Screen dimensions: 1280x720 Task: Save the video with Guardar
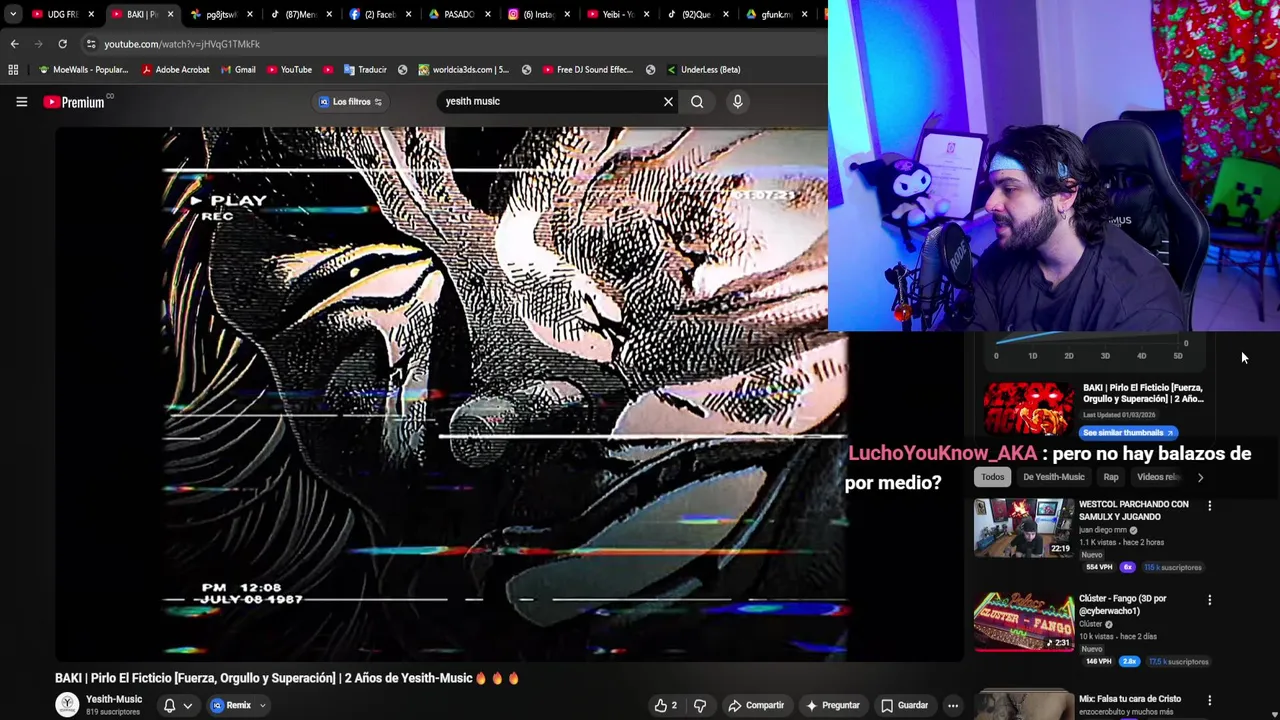[x=904, y=705]
